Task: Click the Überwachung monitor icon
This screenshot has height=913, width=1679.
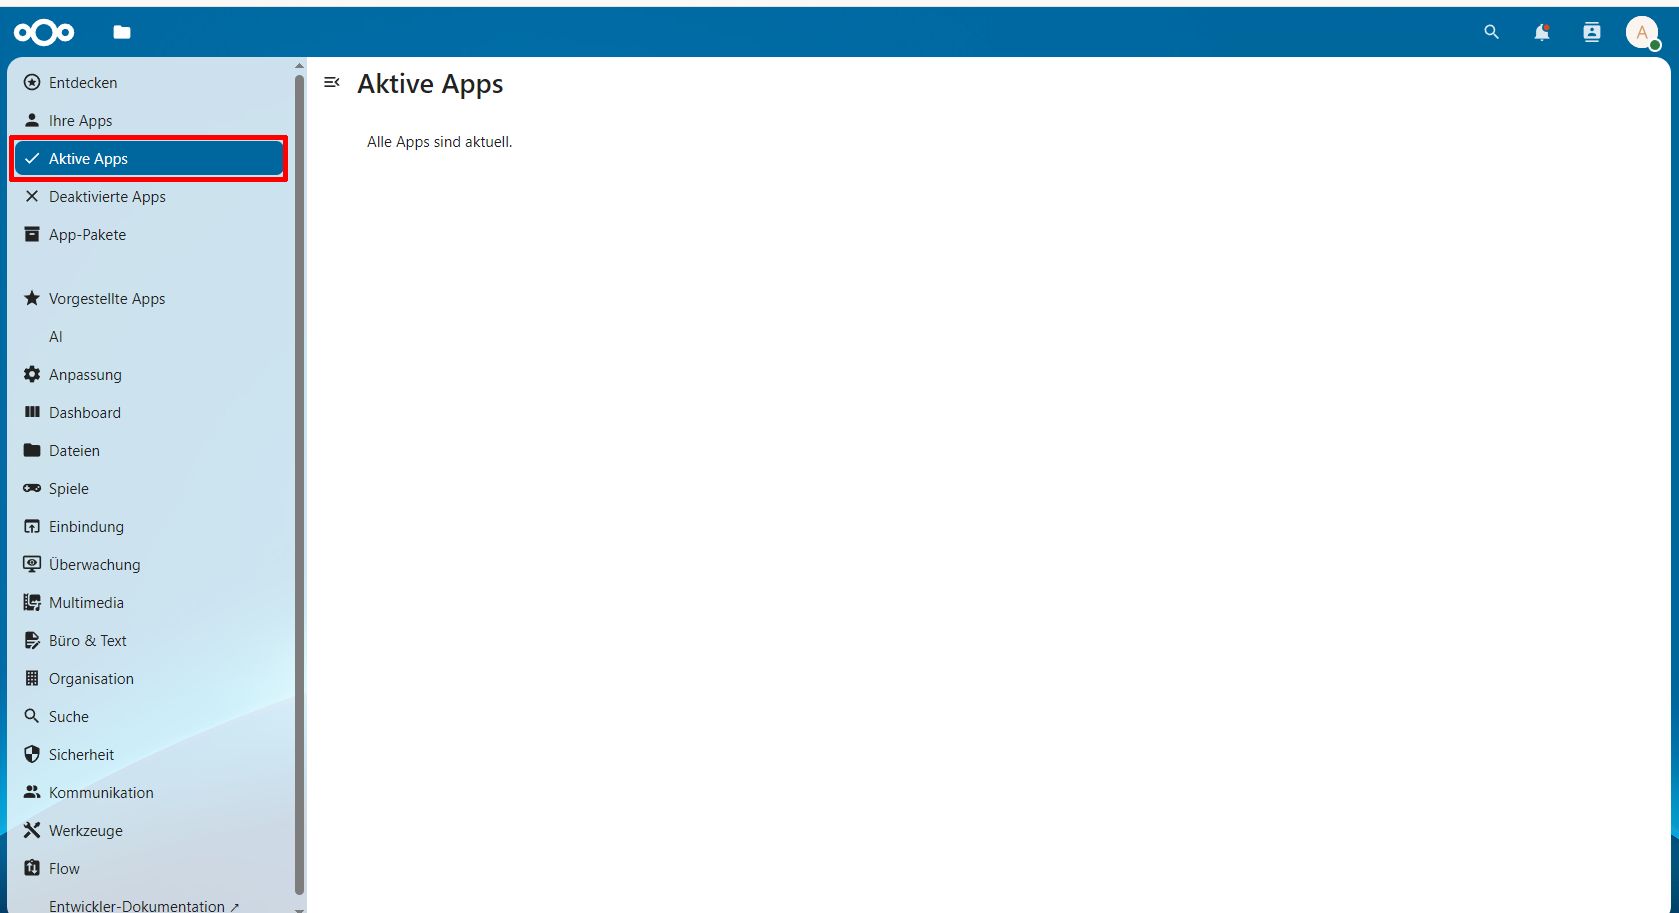Action: point(32,565)
